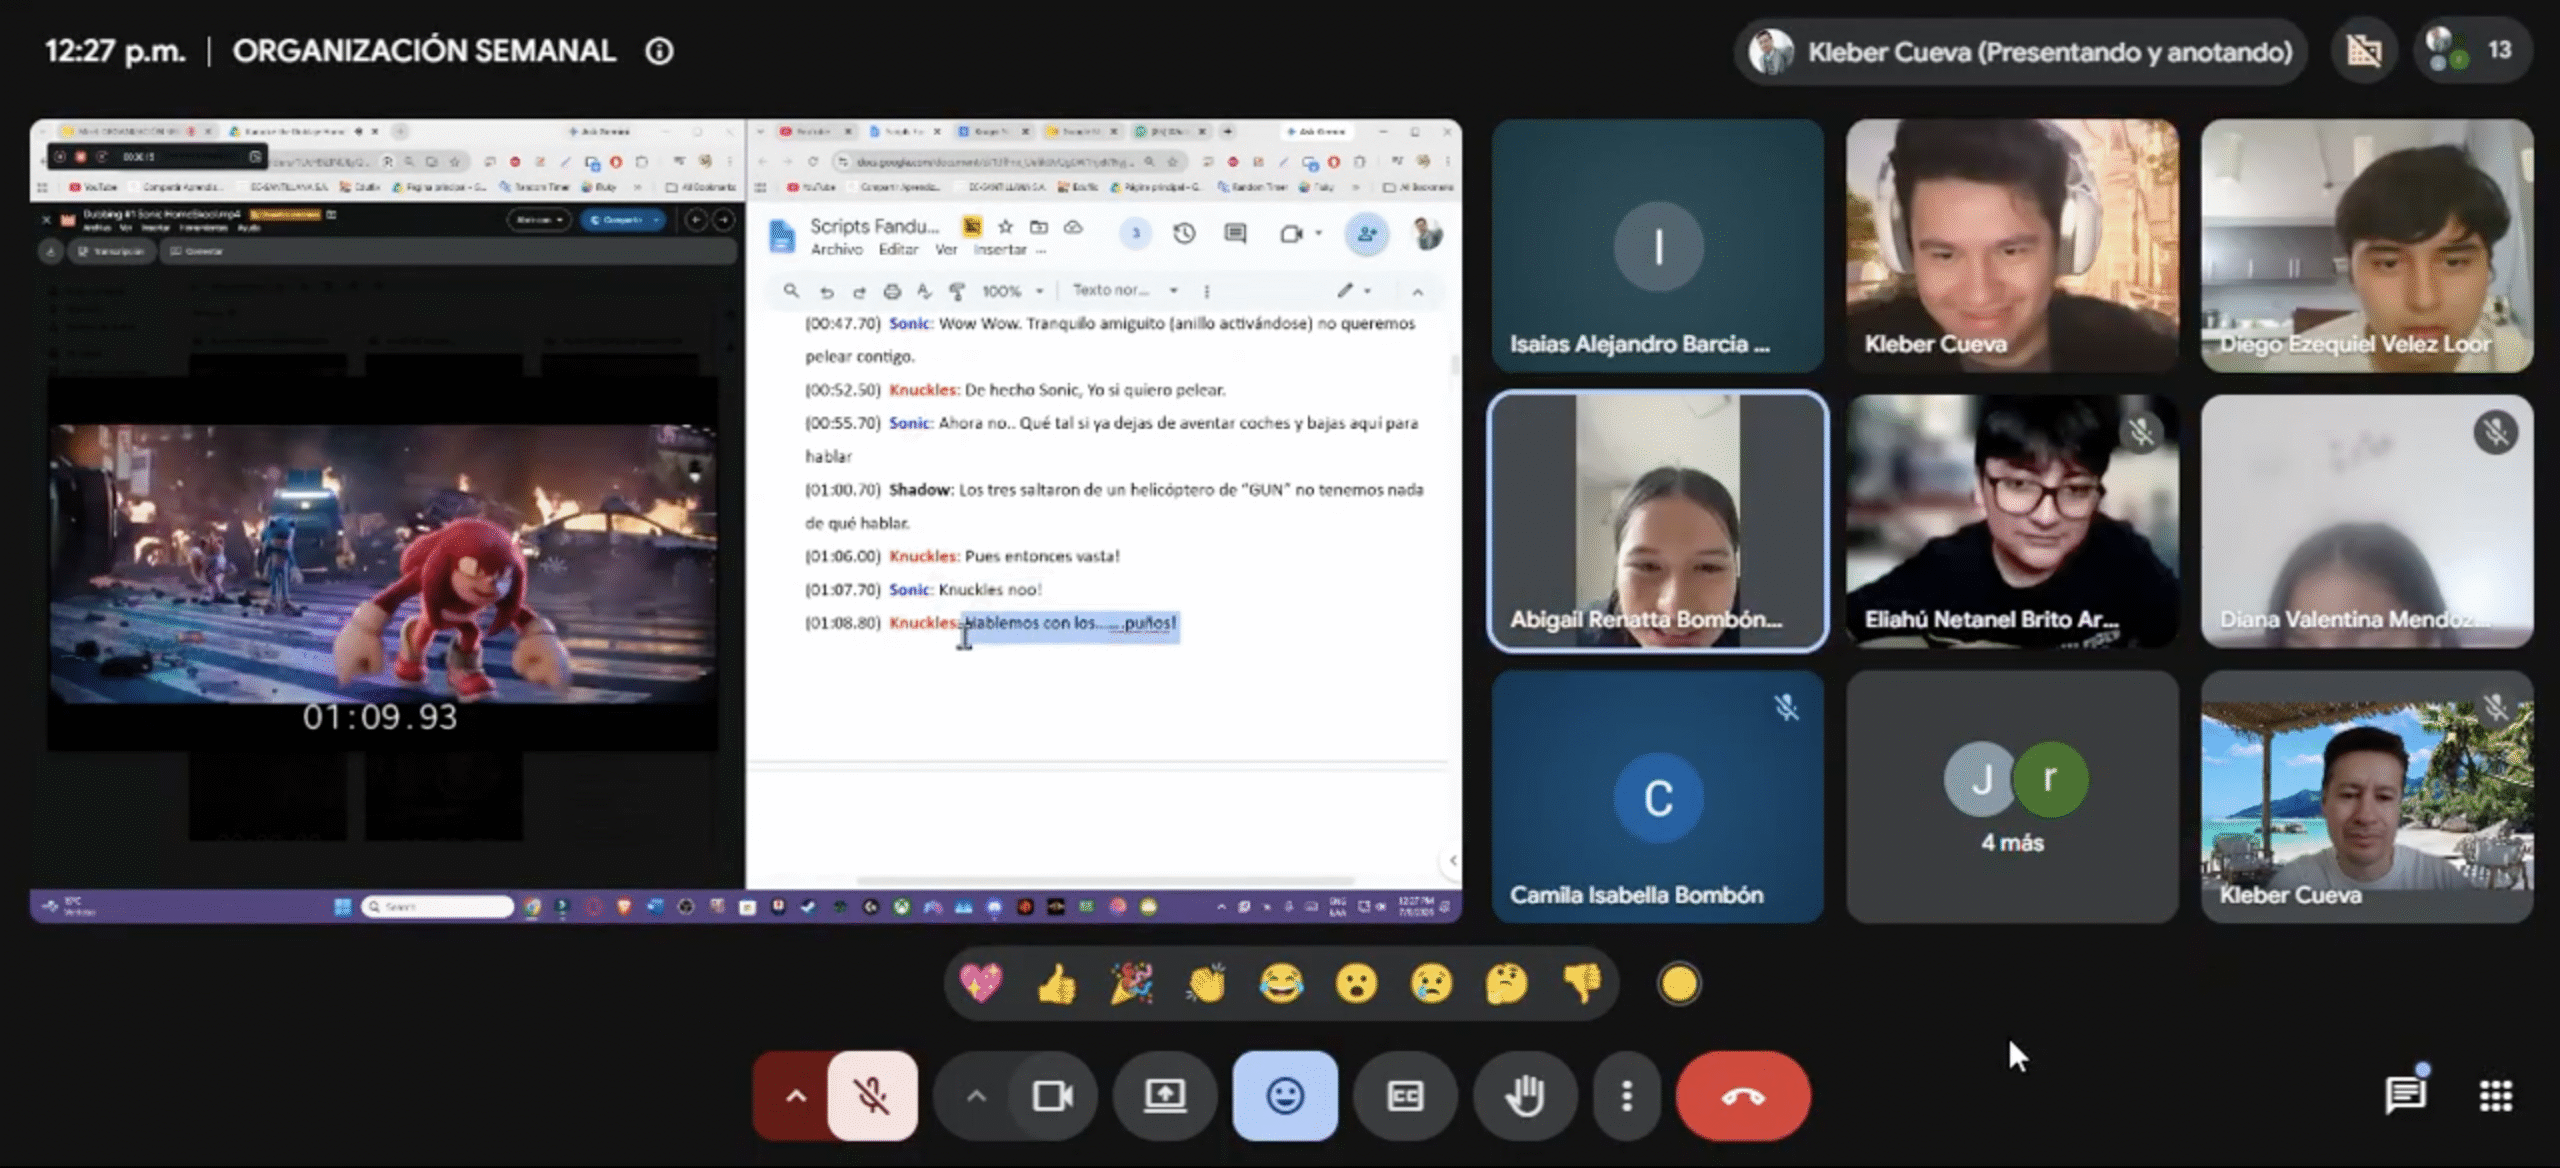Click the annotation icon beside presenter name
This screenshot has width=2560, height=1168.
point(2364,50)
